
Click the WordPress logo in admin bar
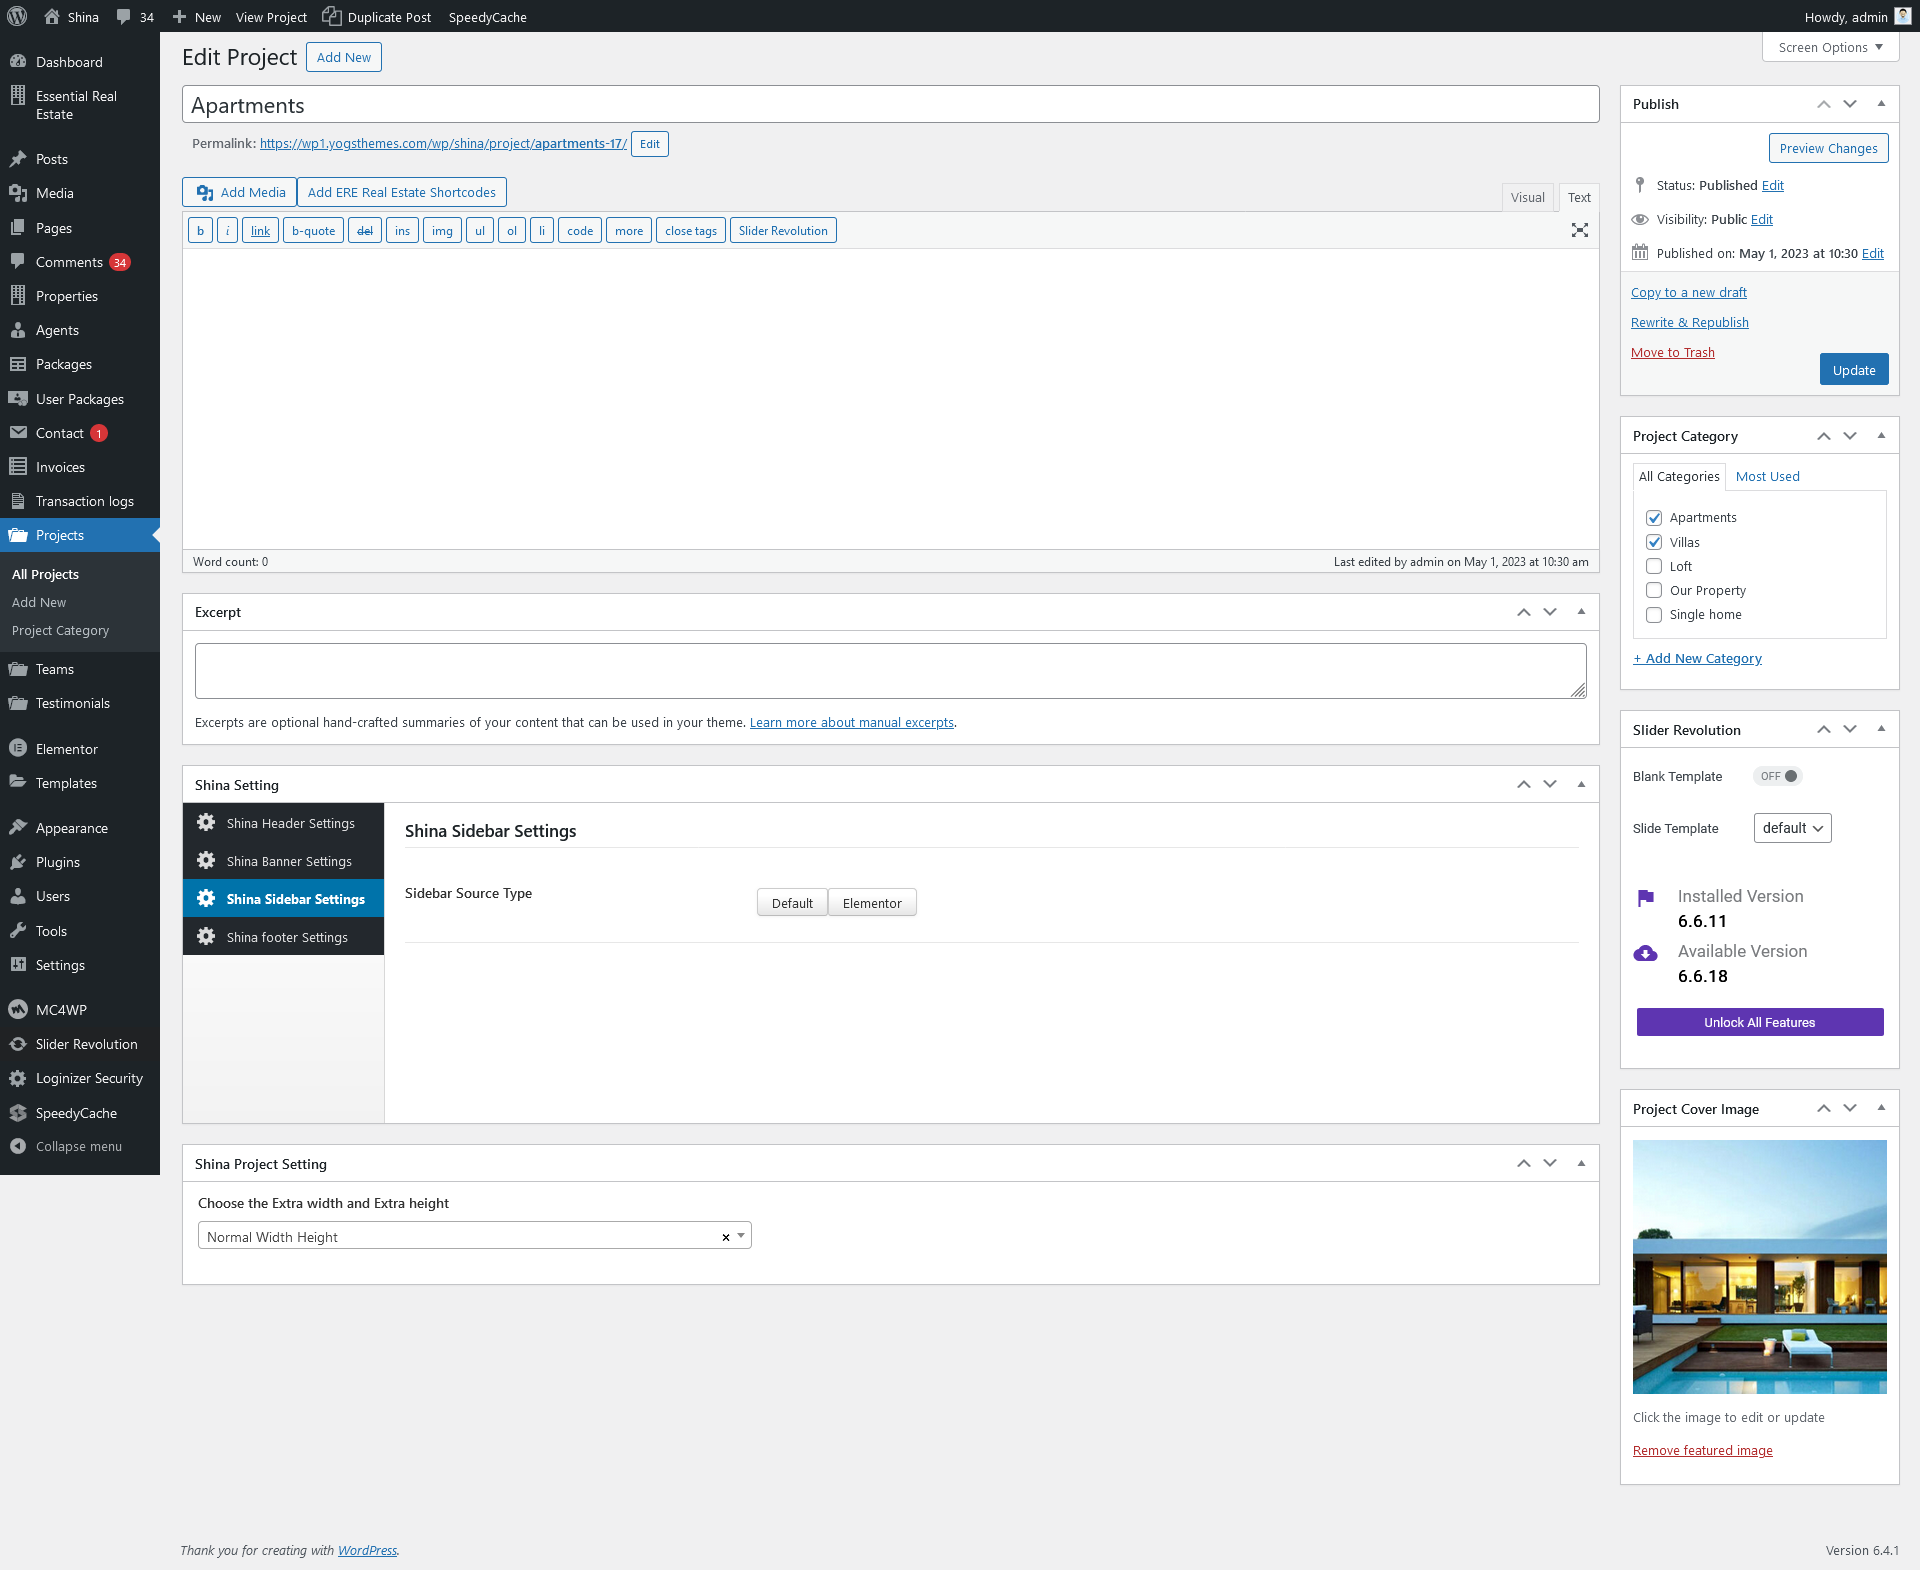click(17, 16)
